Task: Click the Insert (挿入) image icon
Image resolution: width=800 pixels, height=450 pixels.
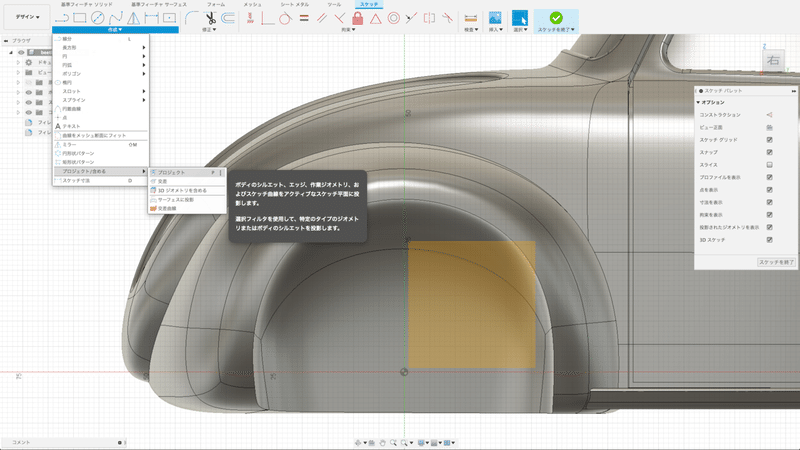Action: (x=494, y=17)
